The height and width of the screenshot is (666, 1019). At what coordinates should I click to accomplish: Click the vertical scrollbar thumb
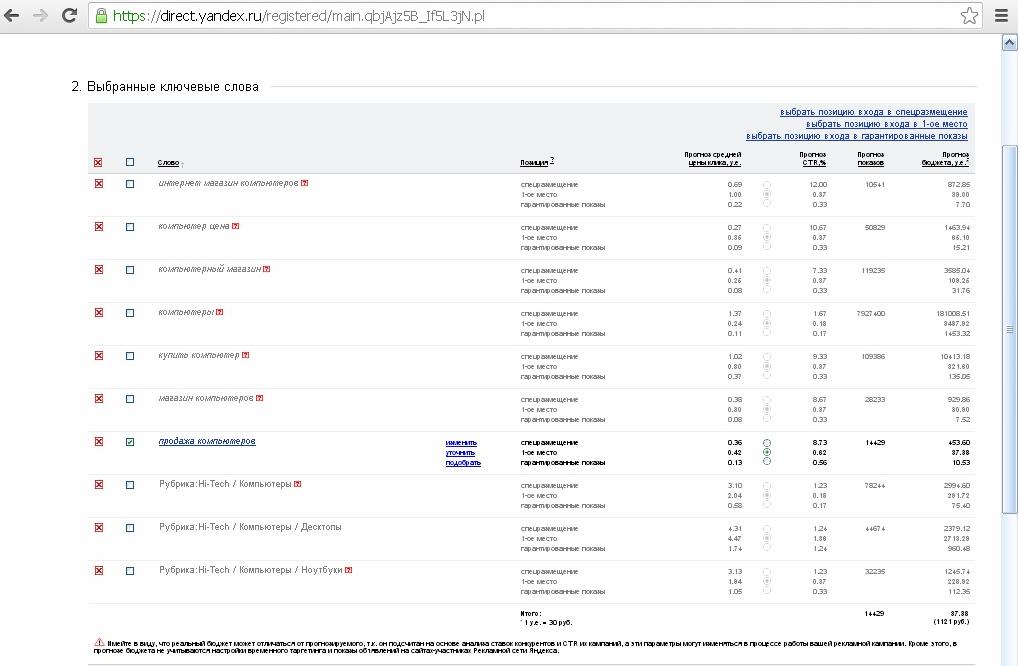1009,329
